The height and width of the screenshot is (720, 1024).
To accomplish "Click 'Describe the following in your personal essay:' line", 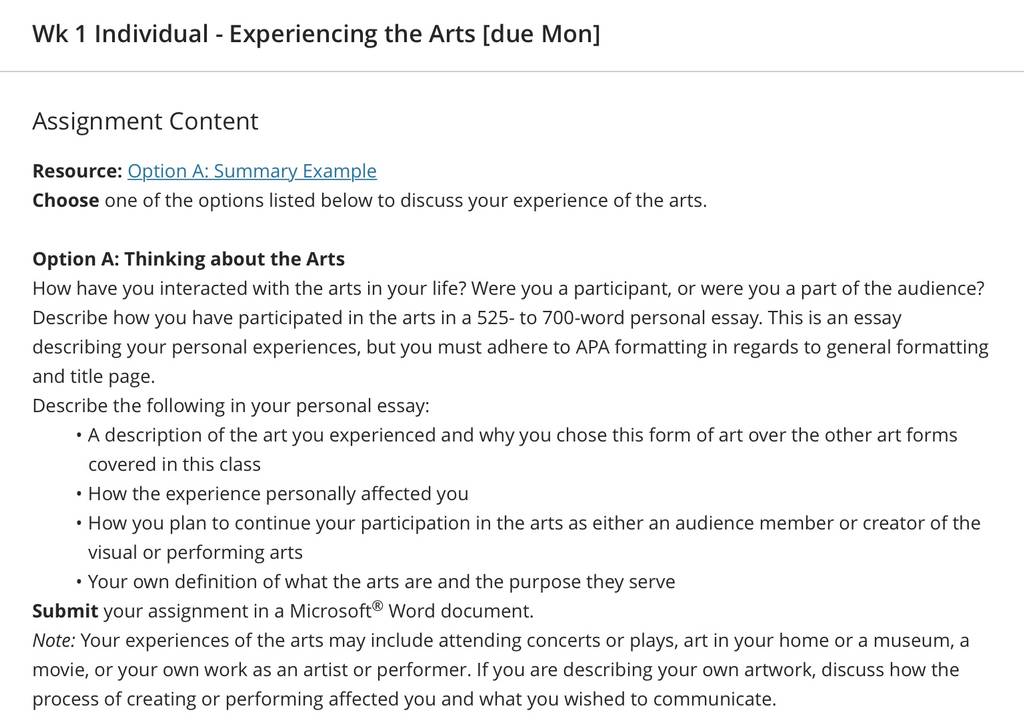I will [x=231, y=406].
